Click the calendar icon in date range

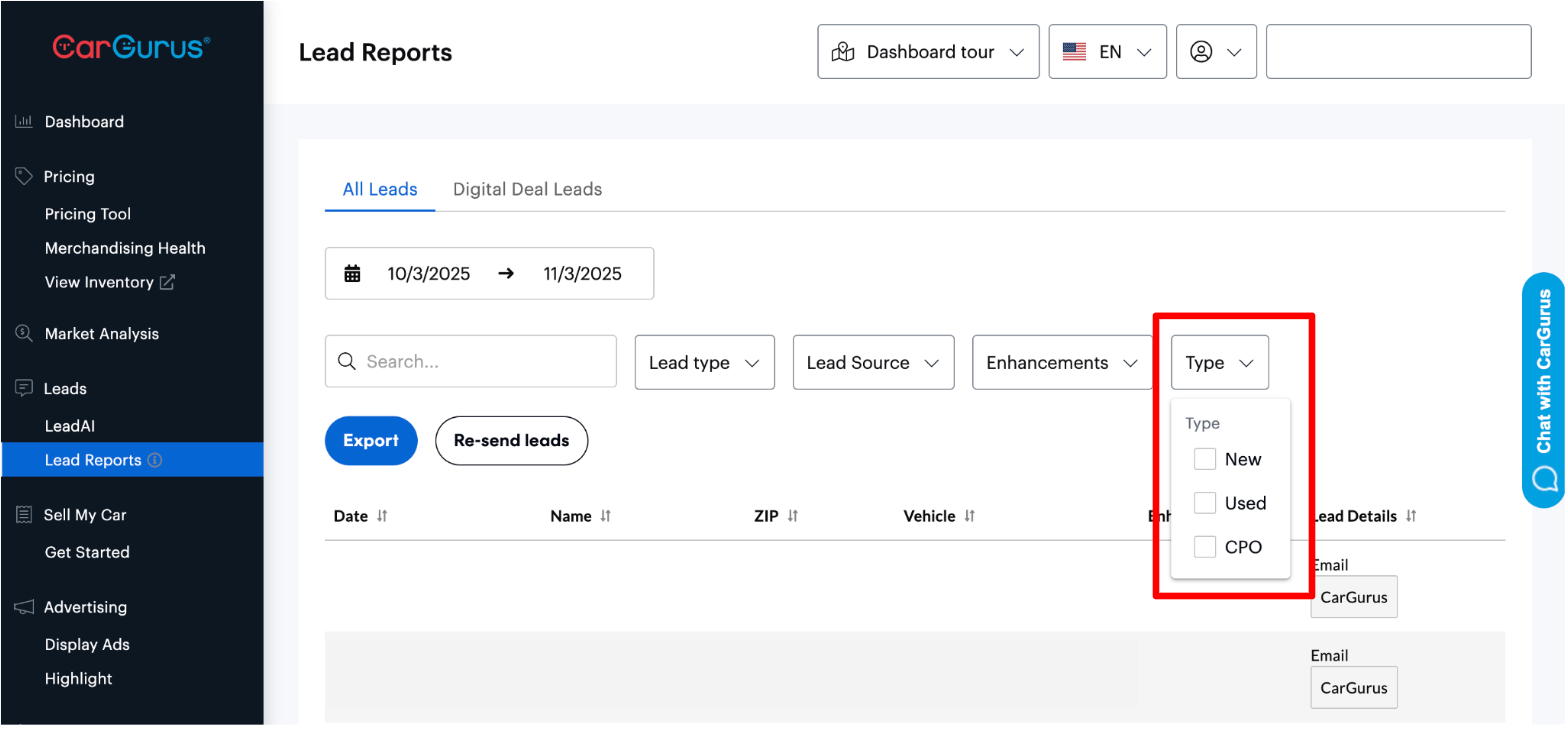(352, 273)
